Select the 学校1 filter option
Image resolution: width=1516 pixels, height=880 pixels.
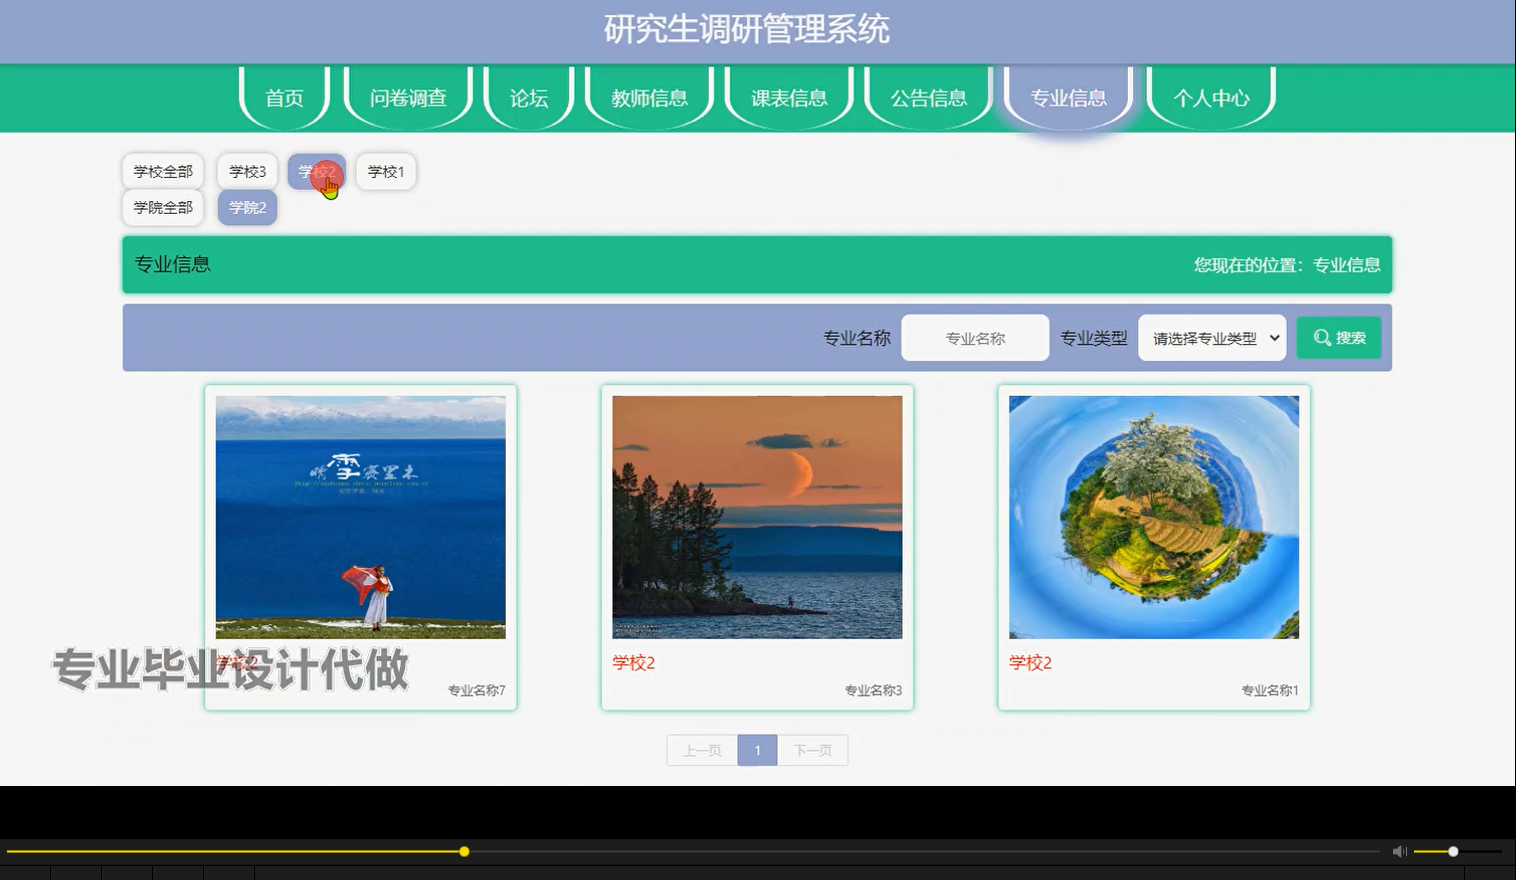(x=385, y=170)
